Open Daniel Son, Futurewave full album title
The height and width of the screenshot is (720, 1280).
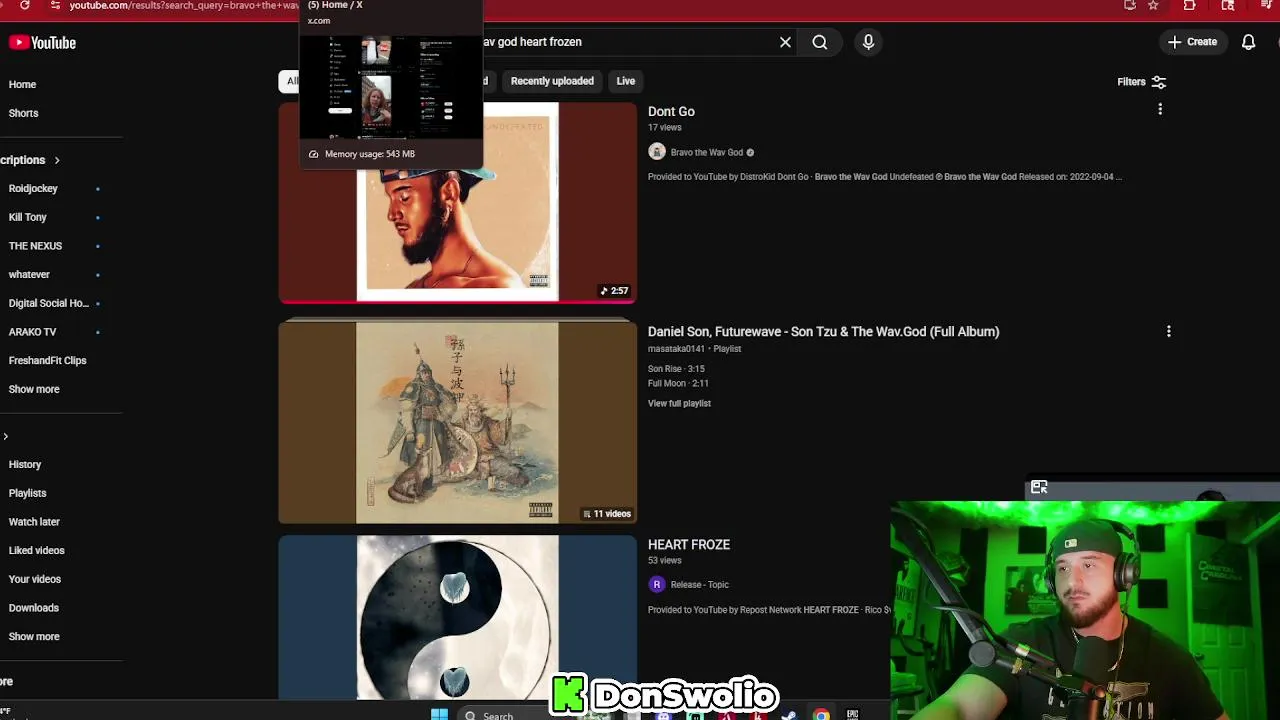click(823, 331)
